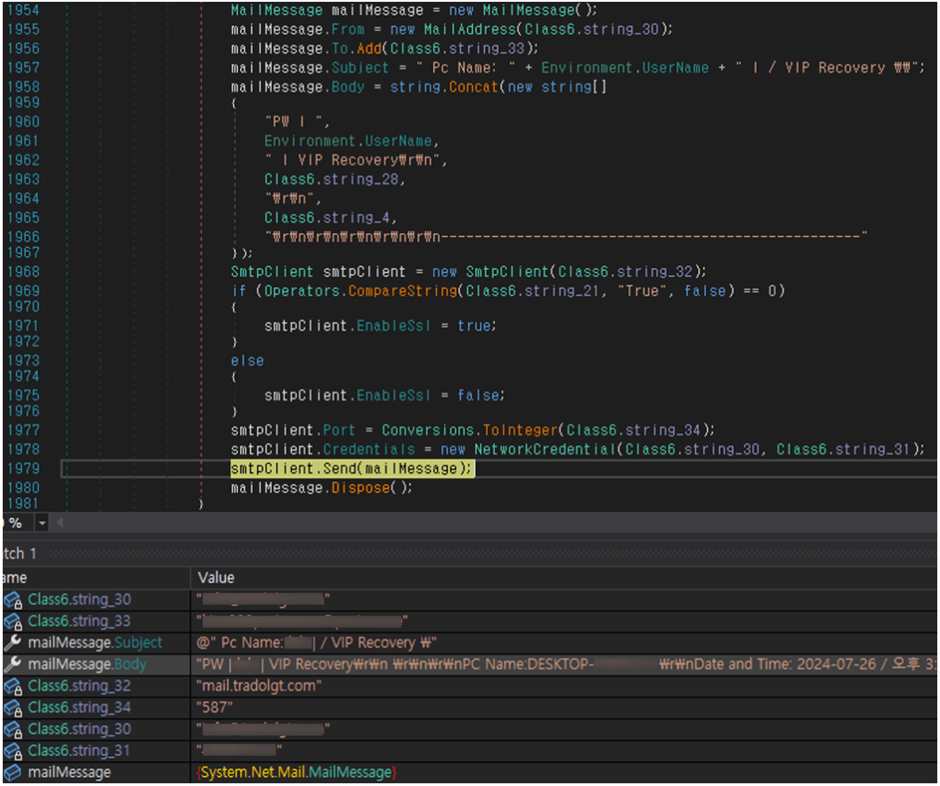Click the Concat method on line 1958
The width and height of the screenshot is (940, 786).
[474, 88]
